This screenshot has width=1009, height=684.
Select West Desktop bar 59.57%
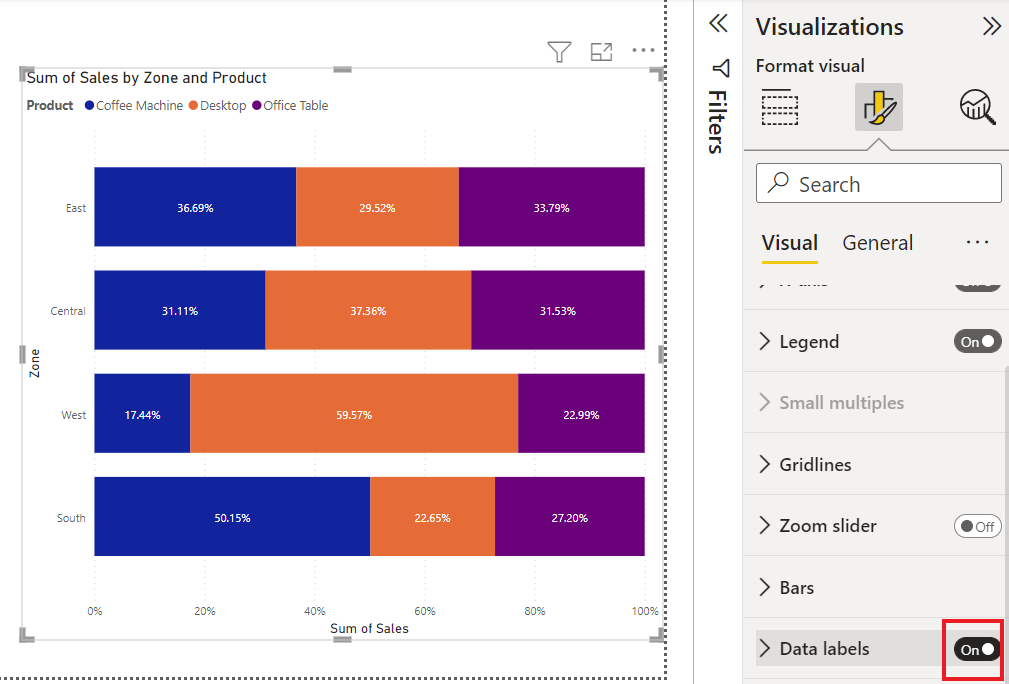point(354,414)
